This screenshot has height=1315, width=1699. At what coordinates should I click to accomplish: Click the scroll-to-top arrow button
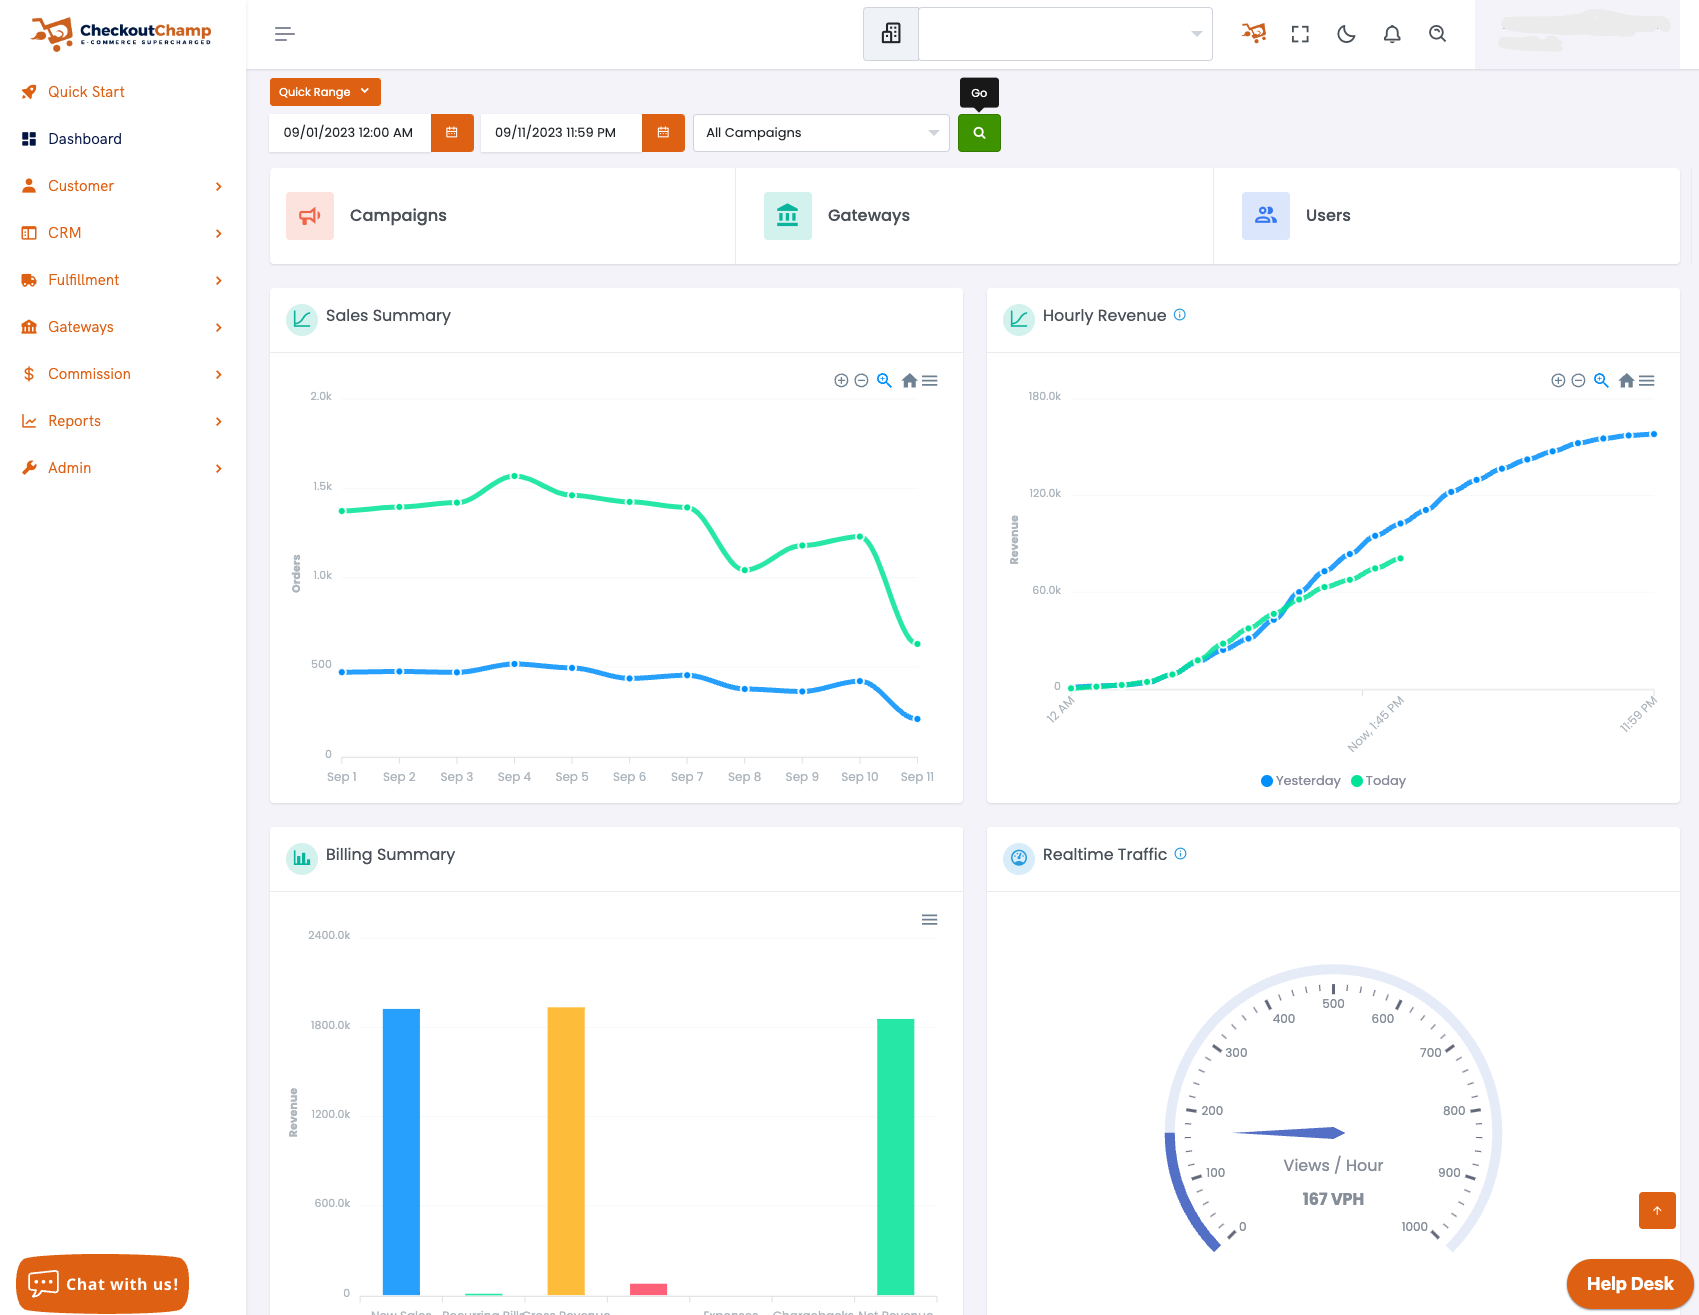1657,1210
